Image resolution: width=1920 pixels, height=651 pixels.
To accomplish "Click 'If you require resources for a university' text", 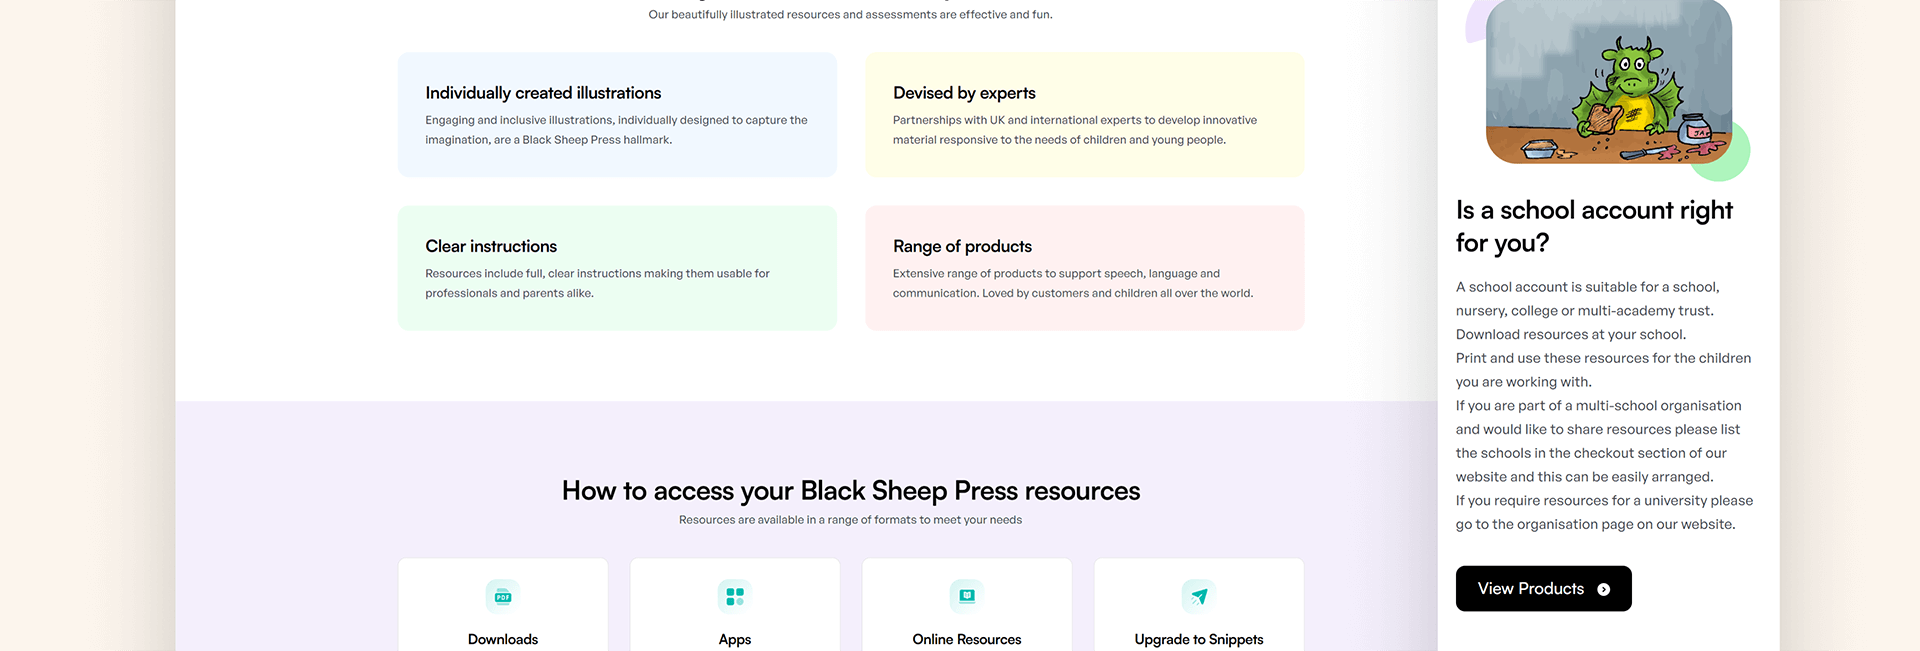I will click(x=1604, y=513).
